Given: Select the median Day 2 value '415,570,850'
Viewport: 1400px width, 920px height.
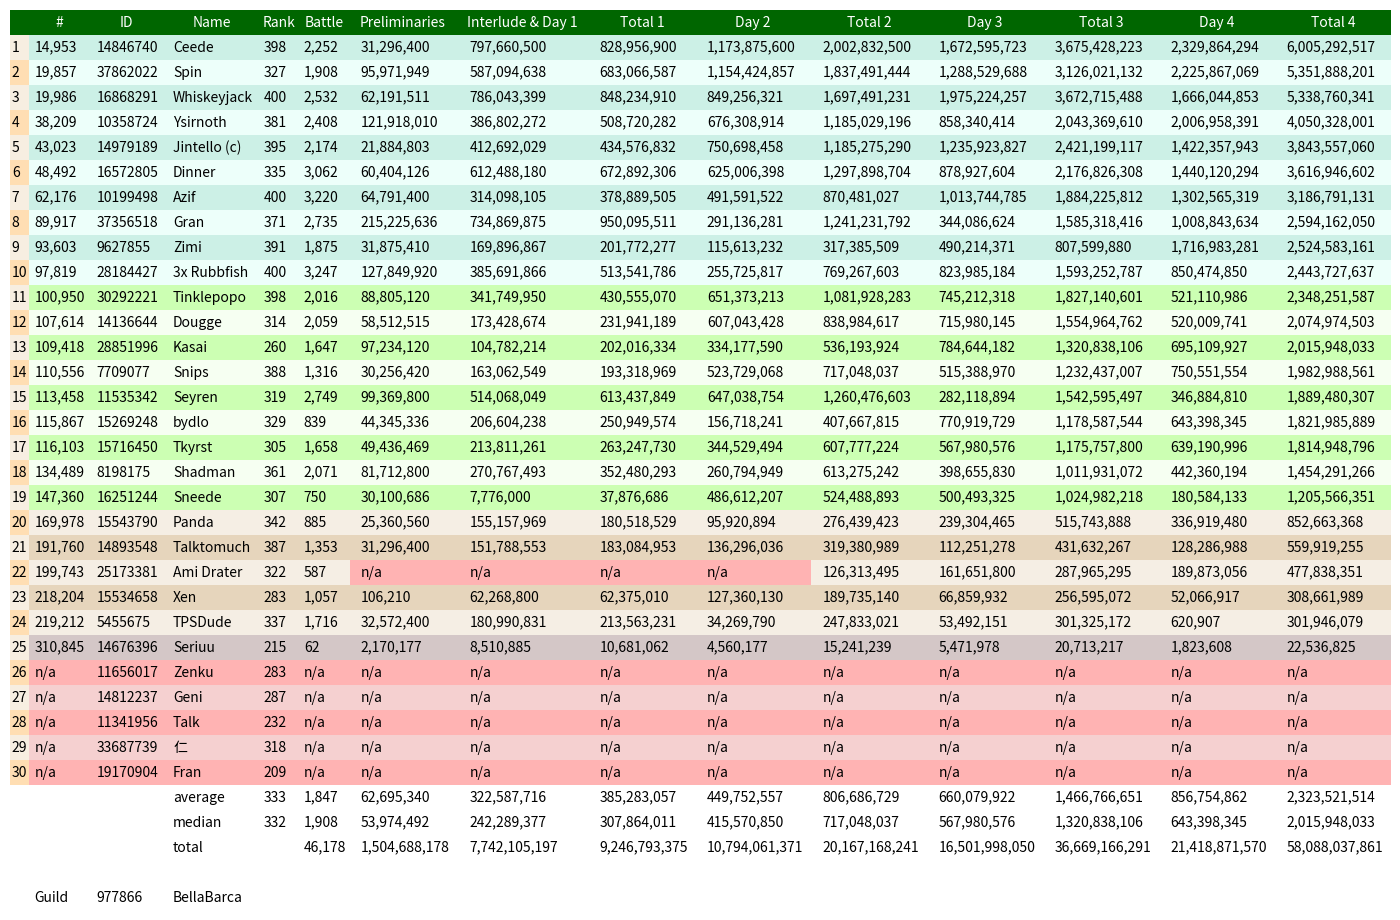Looking at the screenshot, I should (x=745, y=822).
